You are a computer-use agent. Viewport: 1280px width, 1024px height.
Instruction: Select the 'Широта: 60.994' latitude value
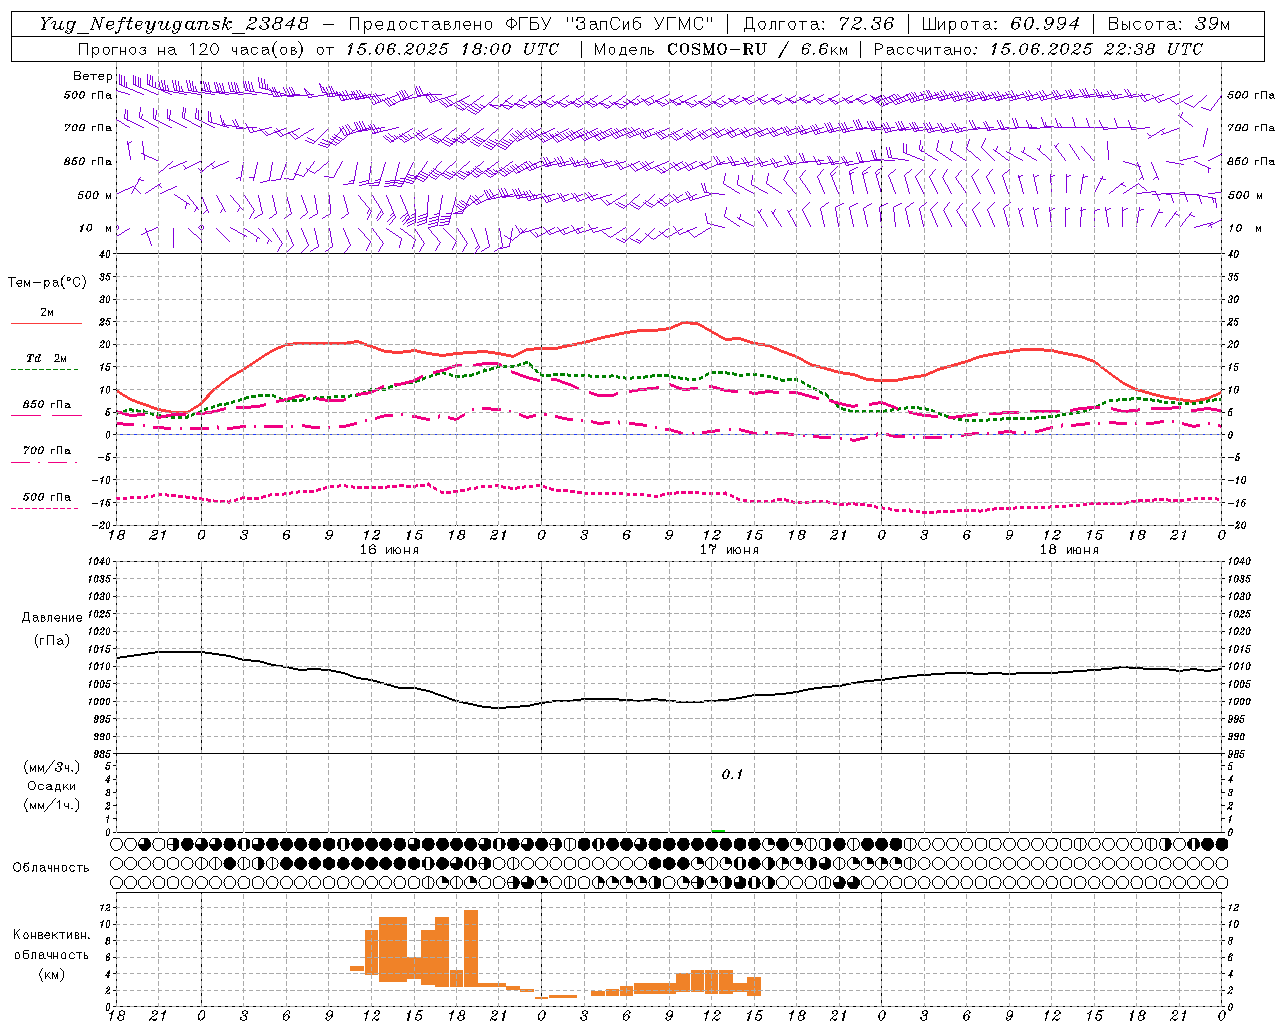click(x=1001, y=24)
